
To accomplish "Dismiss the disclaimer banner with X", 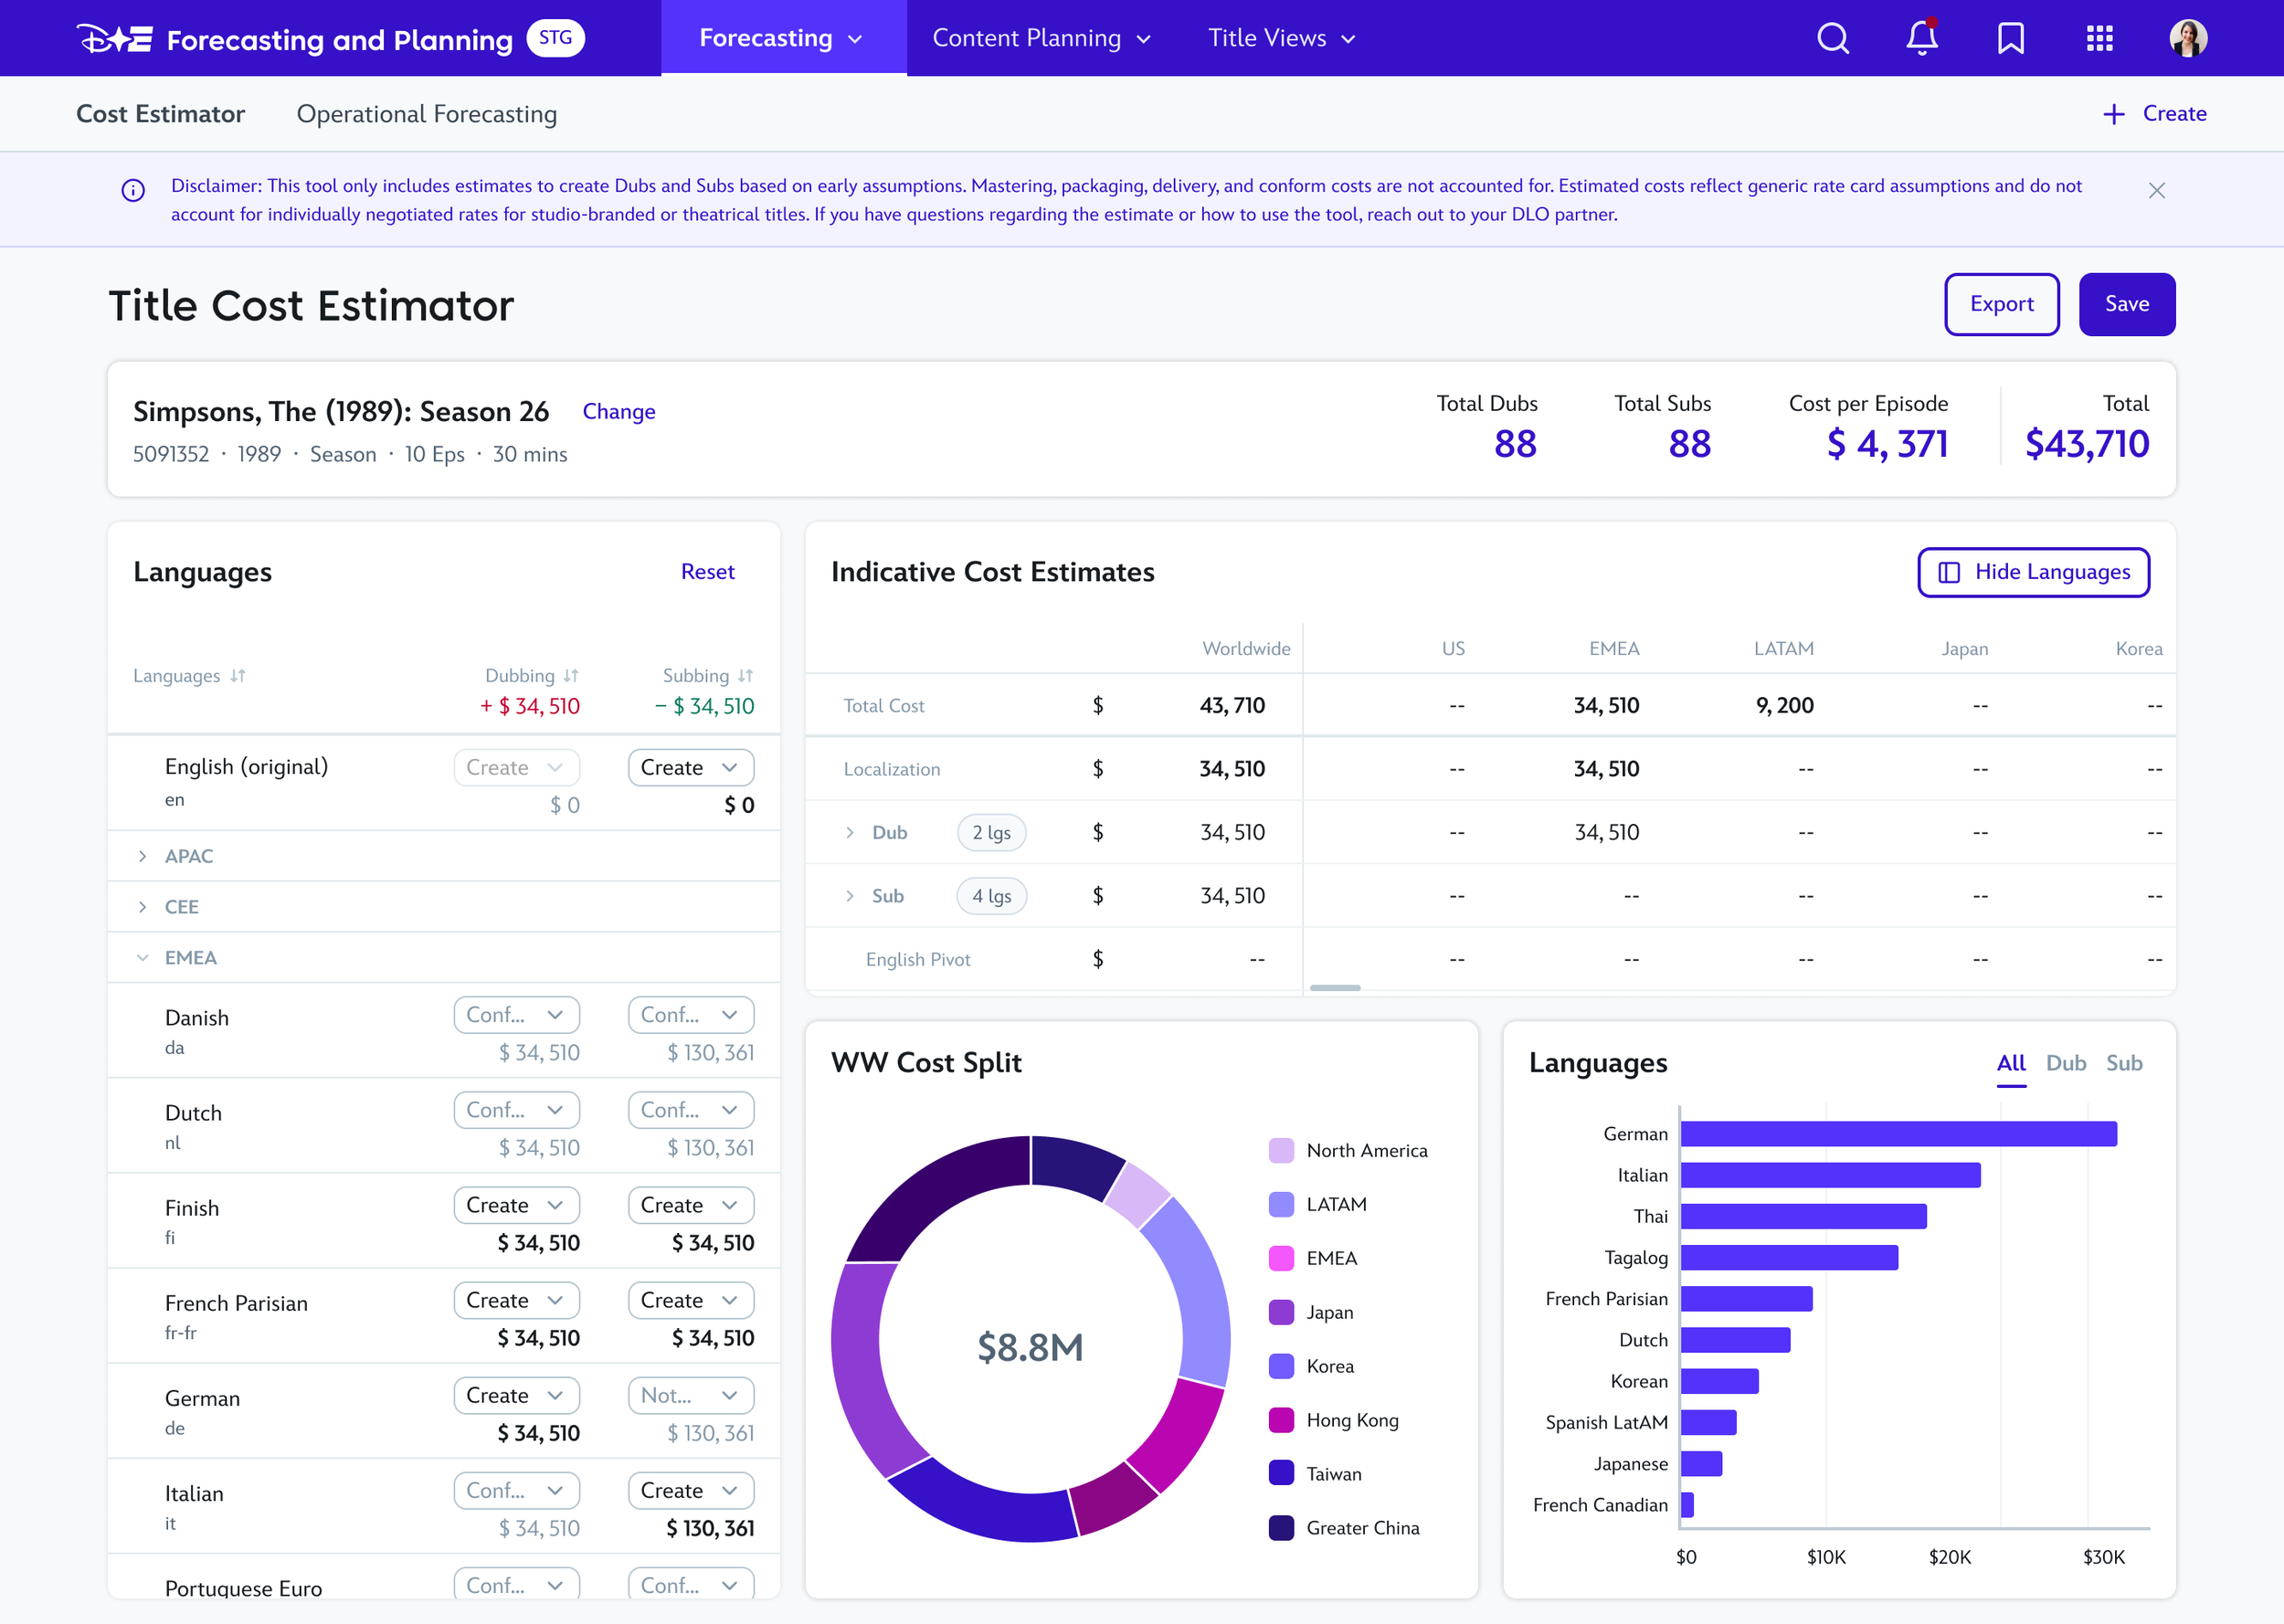I will pyautogui.click(x=2156, y=191).
